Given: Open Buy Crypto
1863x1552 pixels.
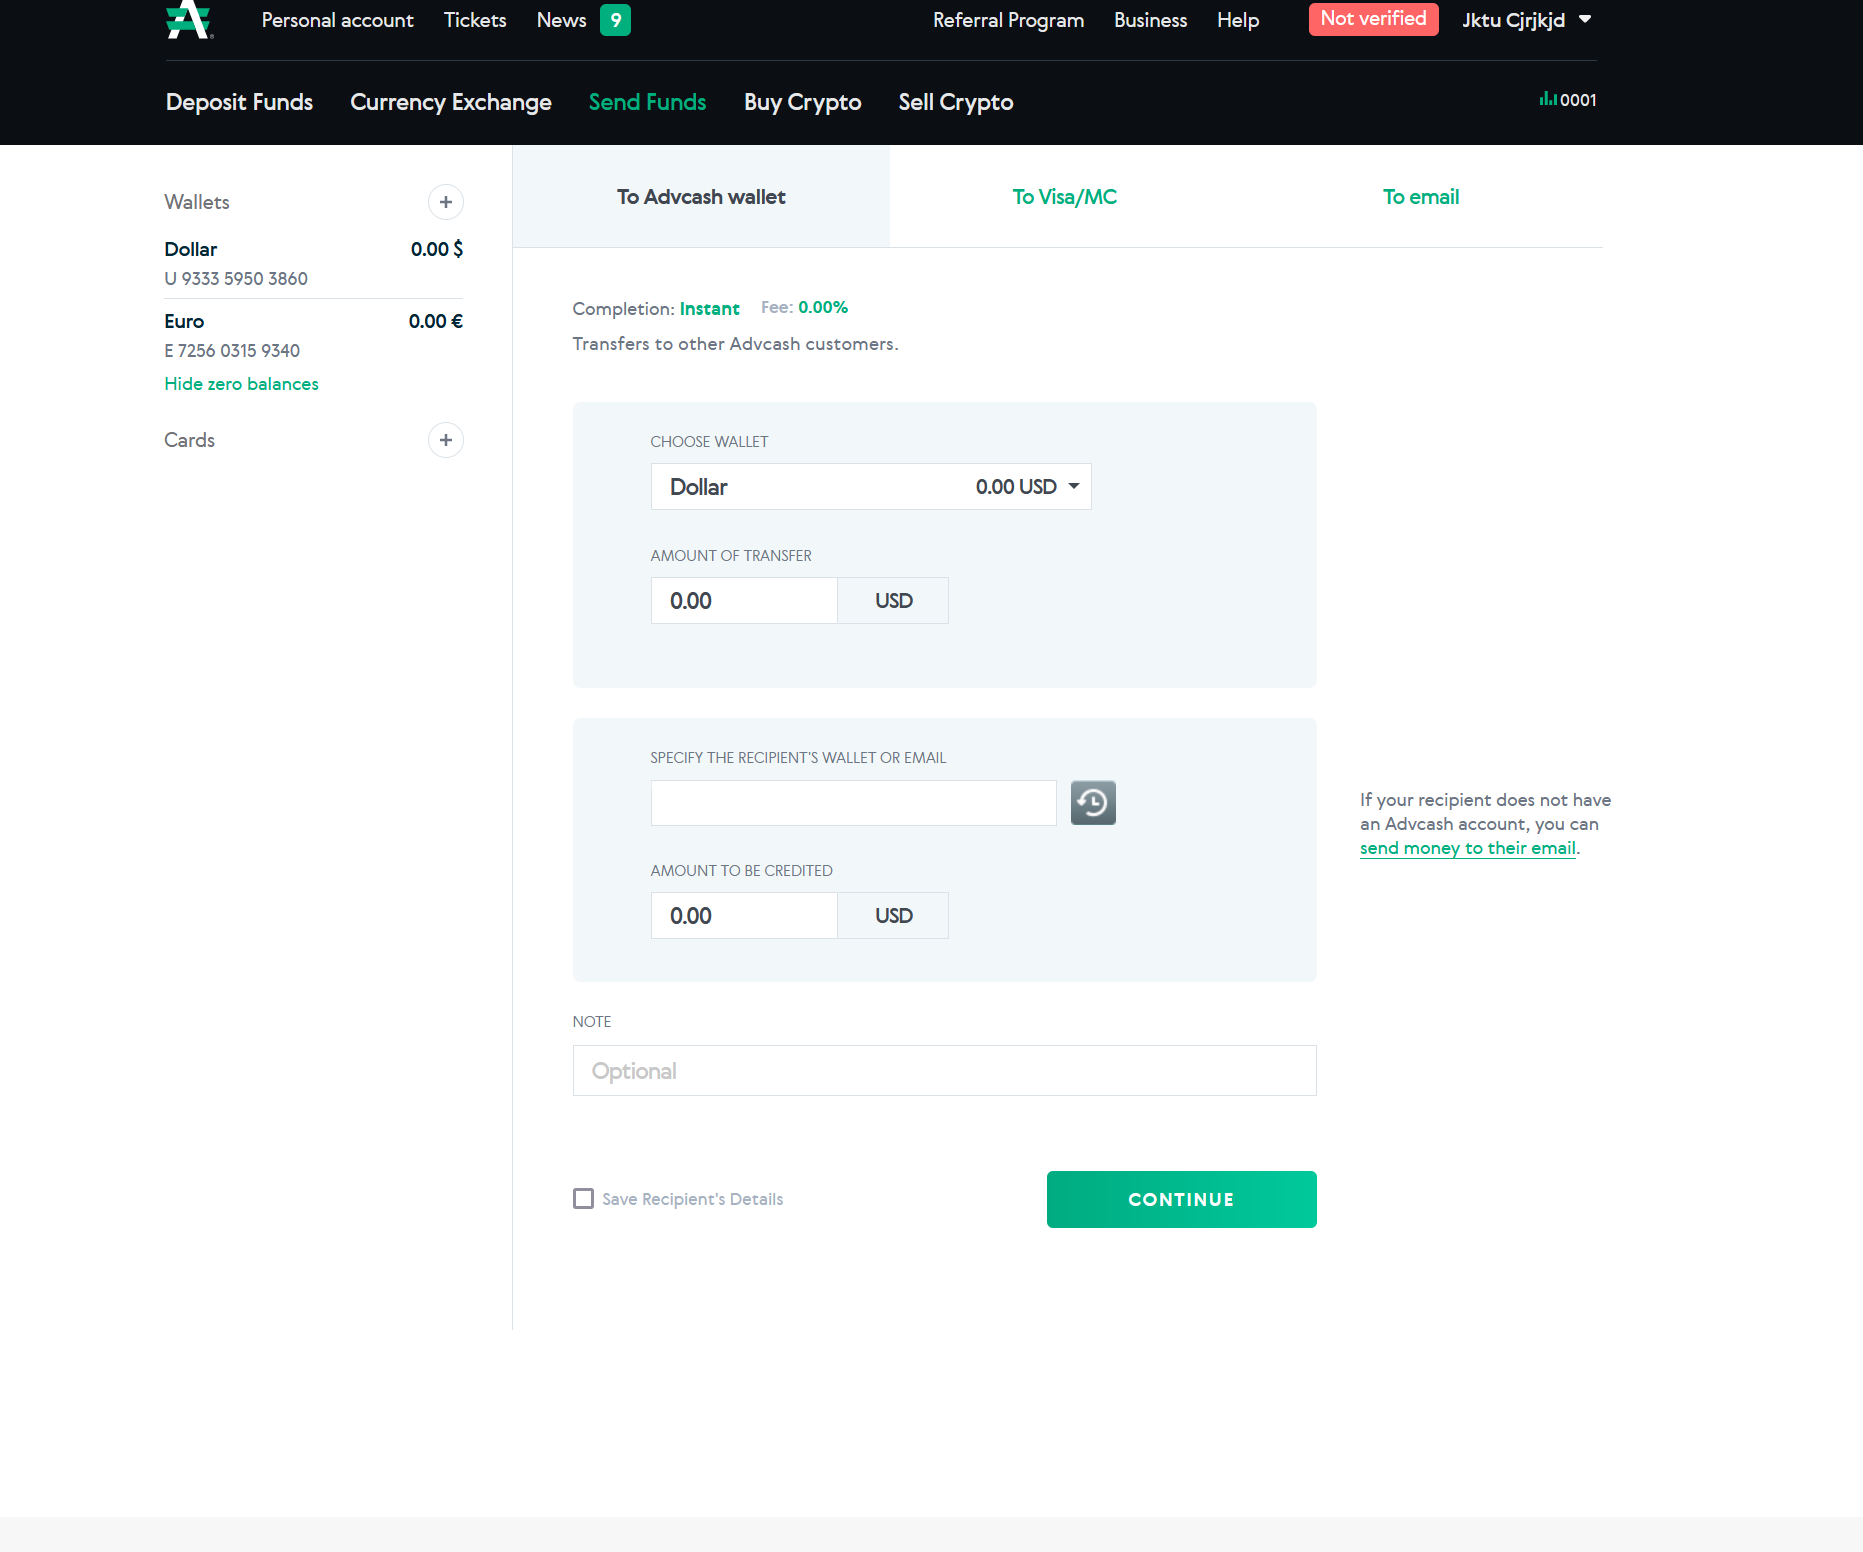Looking at the screenshot, I should tap(802, 102).
